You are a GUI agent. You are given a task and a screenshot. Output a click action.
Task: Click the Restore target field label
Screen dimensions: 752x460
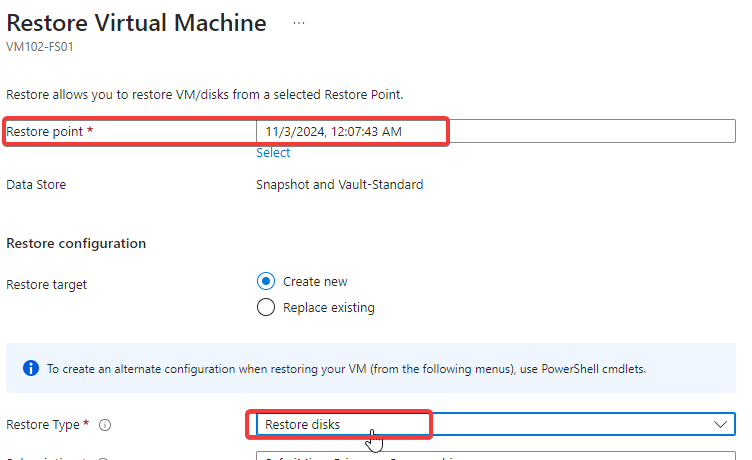47,284
